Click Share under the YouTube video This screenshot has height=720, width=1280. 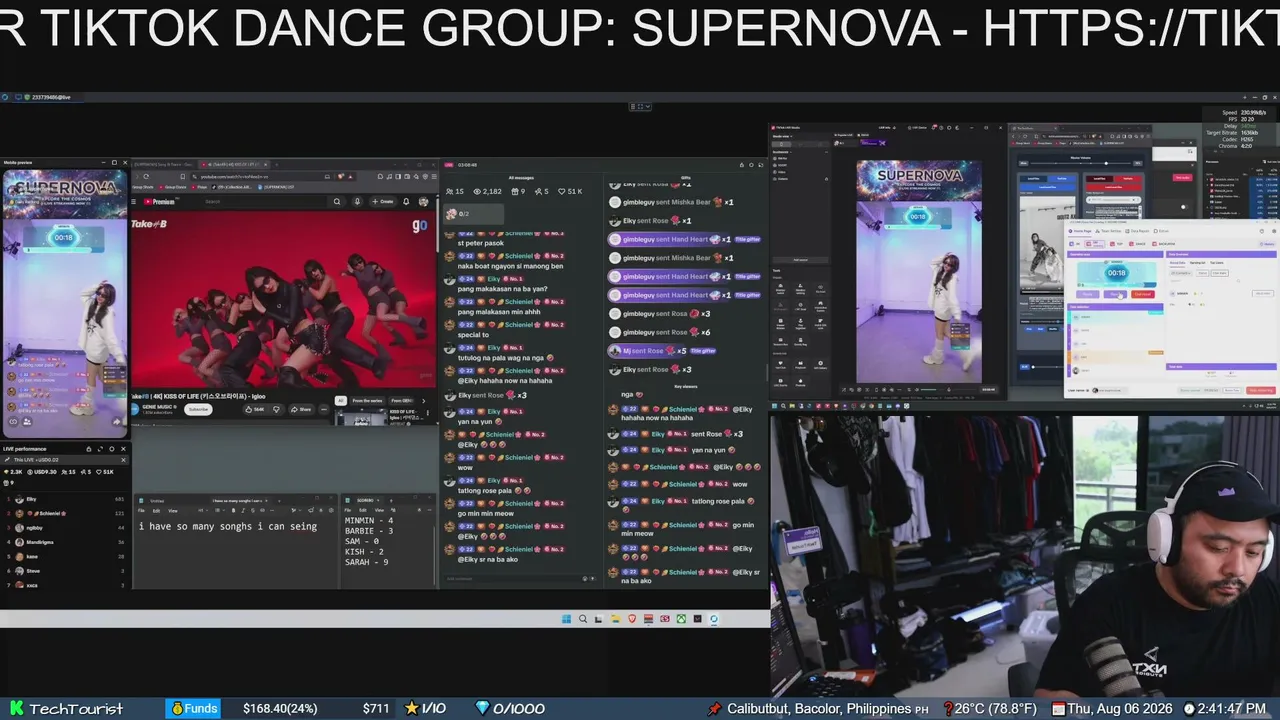tap(301, 409)
